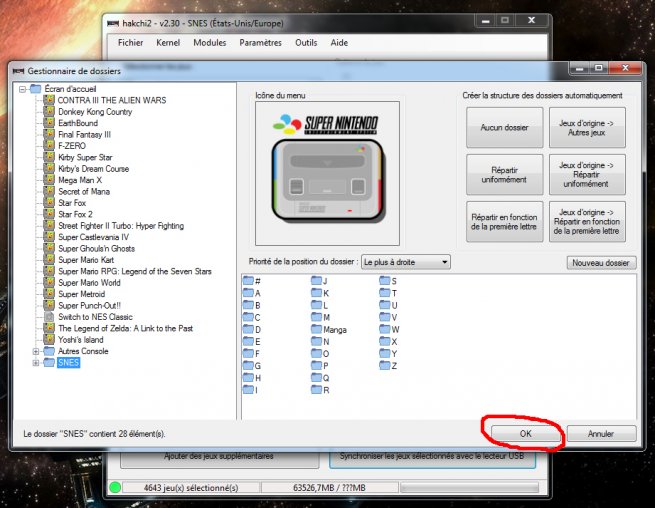Open the folder position priority dropdown
Image resolution: width=655 pixels, height=508 pixels.
pyautogui.click(x=406, y=262)
